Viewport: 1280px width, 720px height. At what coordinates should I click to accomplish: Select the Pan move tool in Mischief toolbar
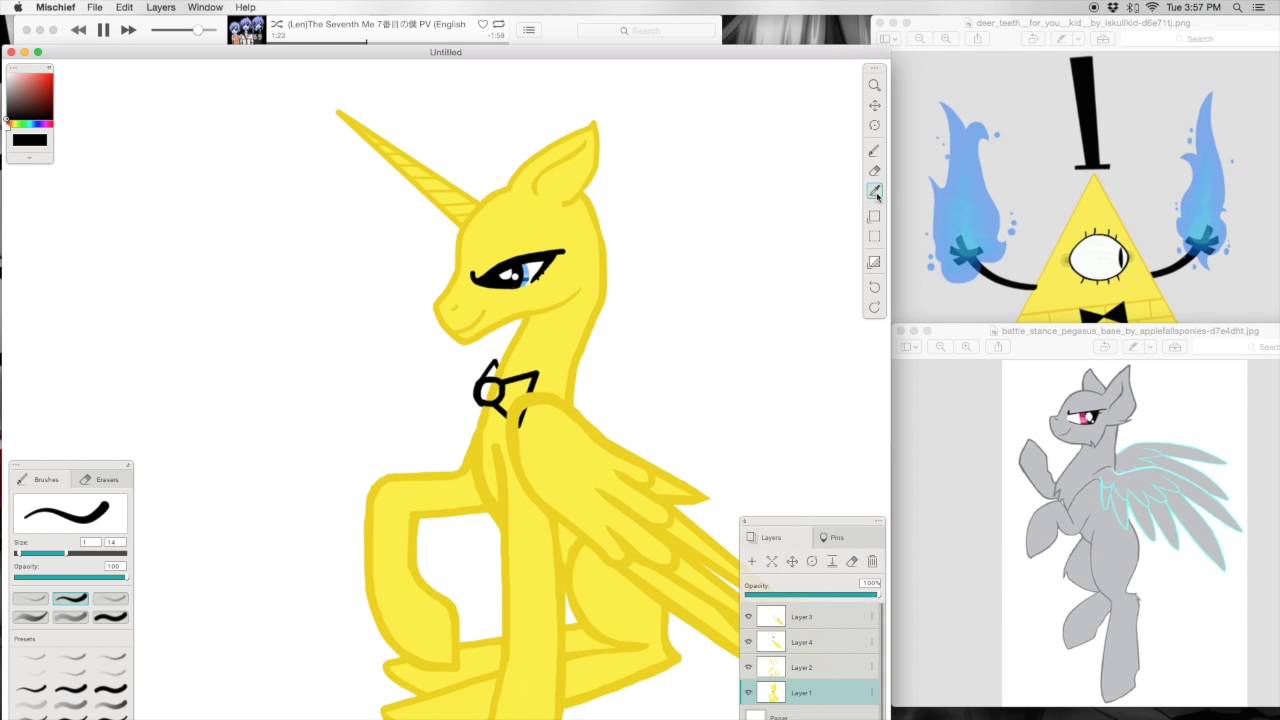pos(874,105)
